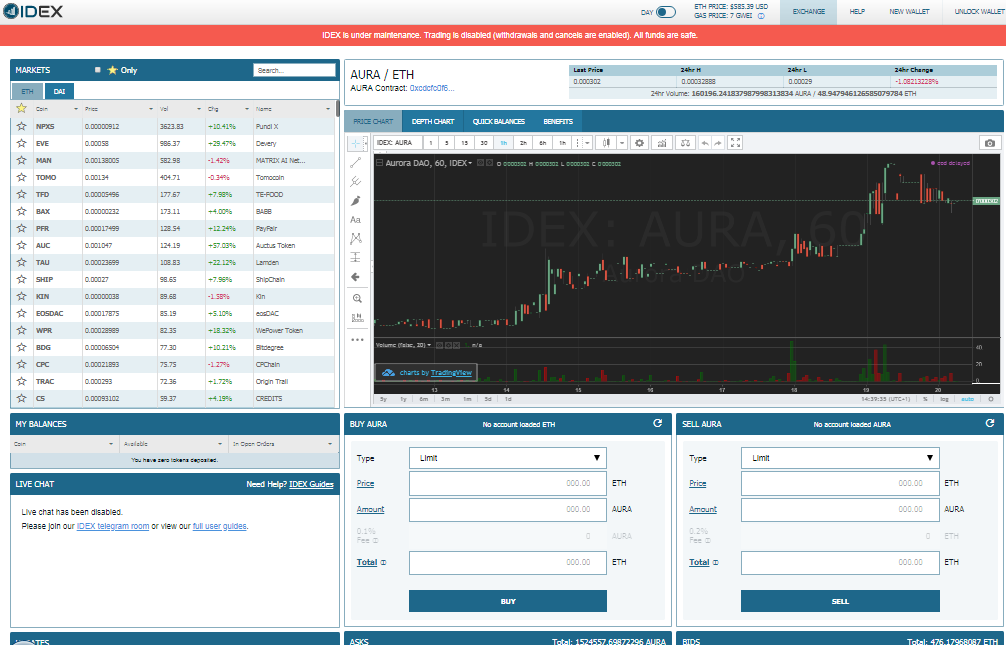The height and width of the screenshot is (645, 1006).
Task: Select the XABCD pattern tool
Action: (x=356, y=239)
